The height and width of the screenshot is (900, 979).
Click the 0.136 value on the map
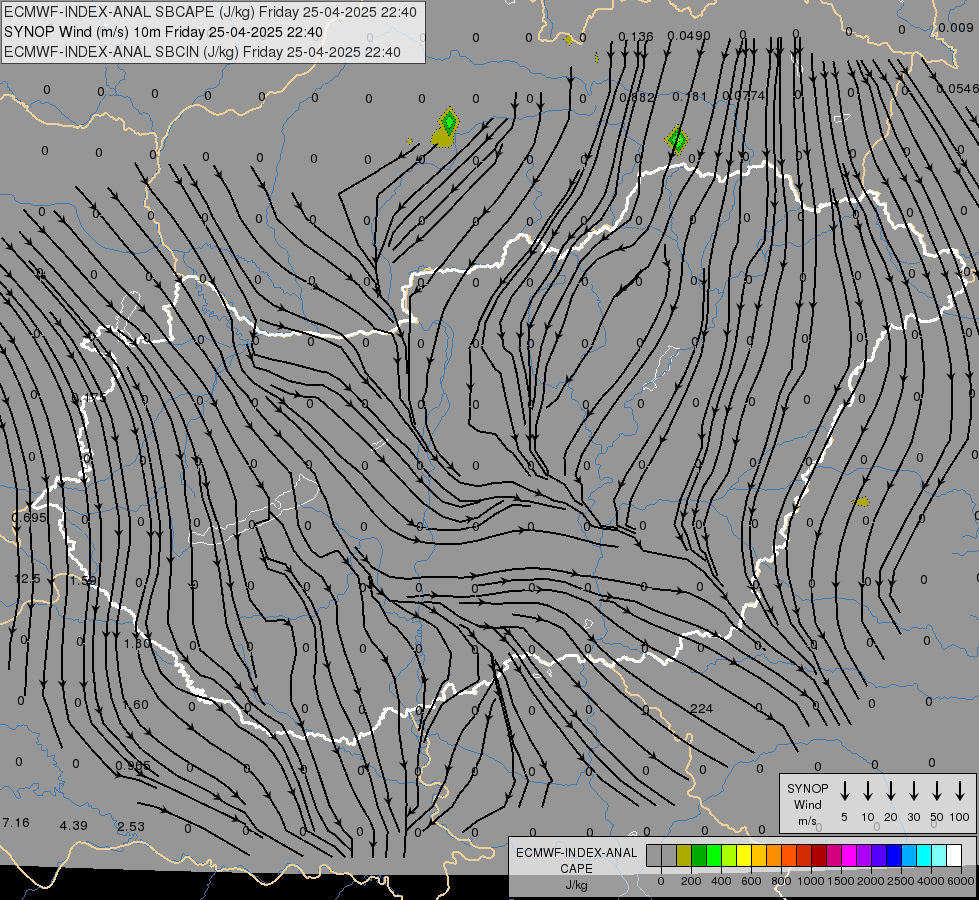click(x=636, y=37)
